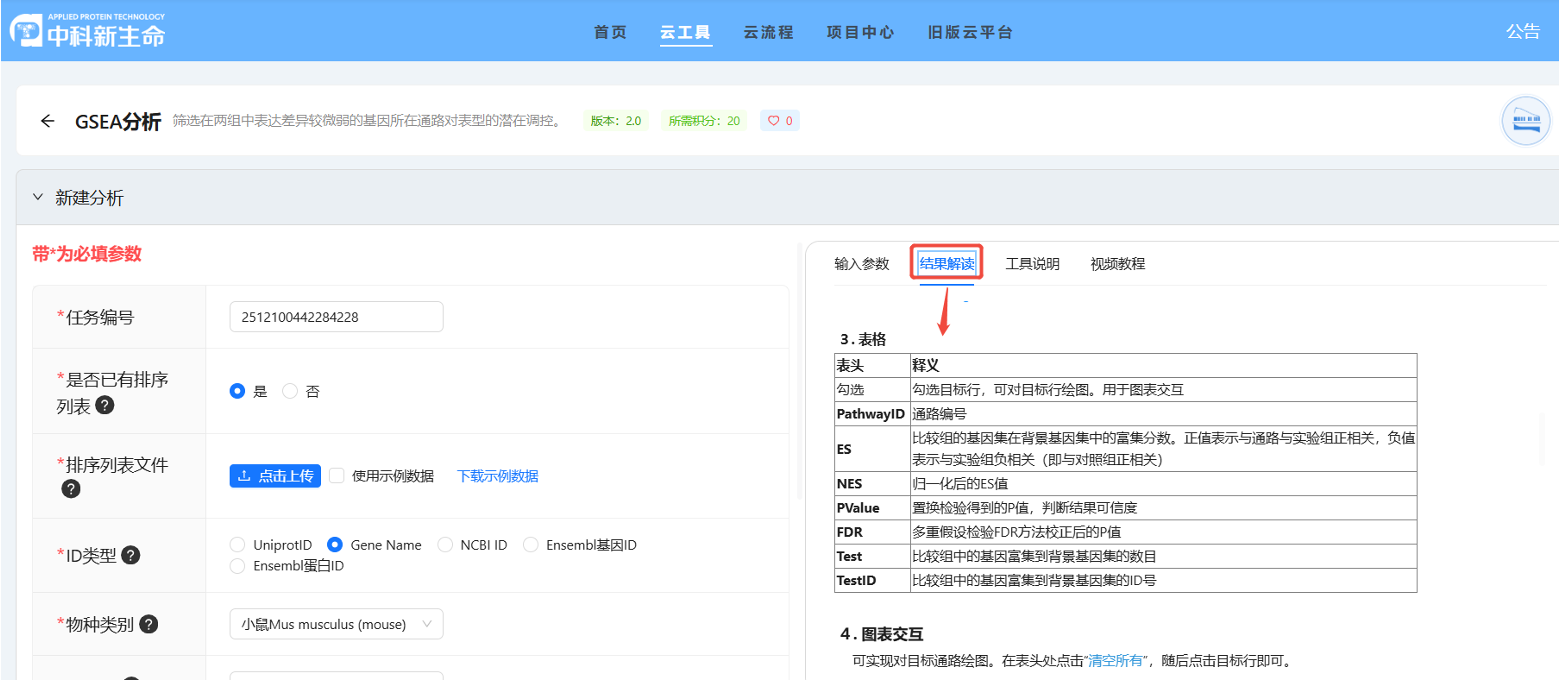The height and width of the screenshot is (680, 1560).
Task: Collapse the 新建分析 section
Action: click(40, 197)
